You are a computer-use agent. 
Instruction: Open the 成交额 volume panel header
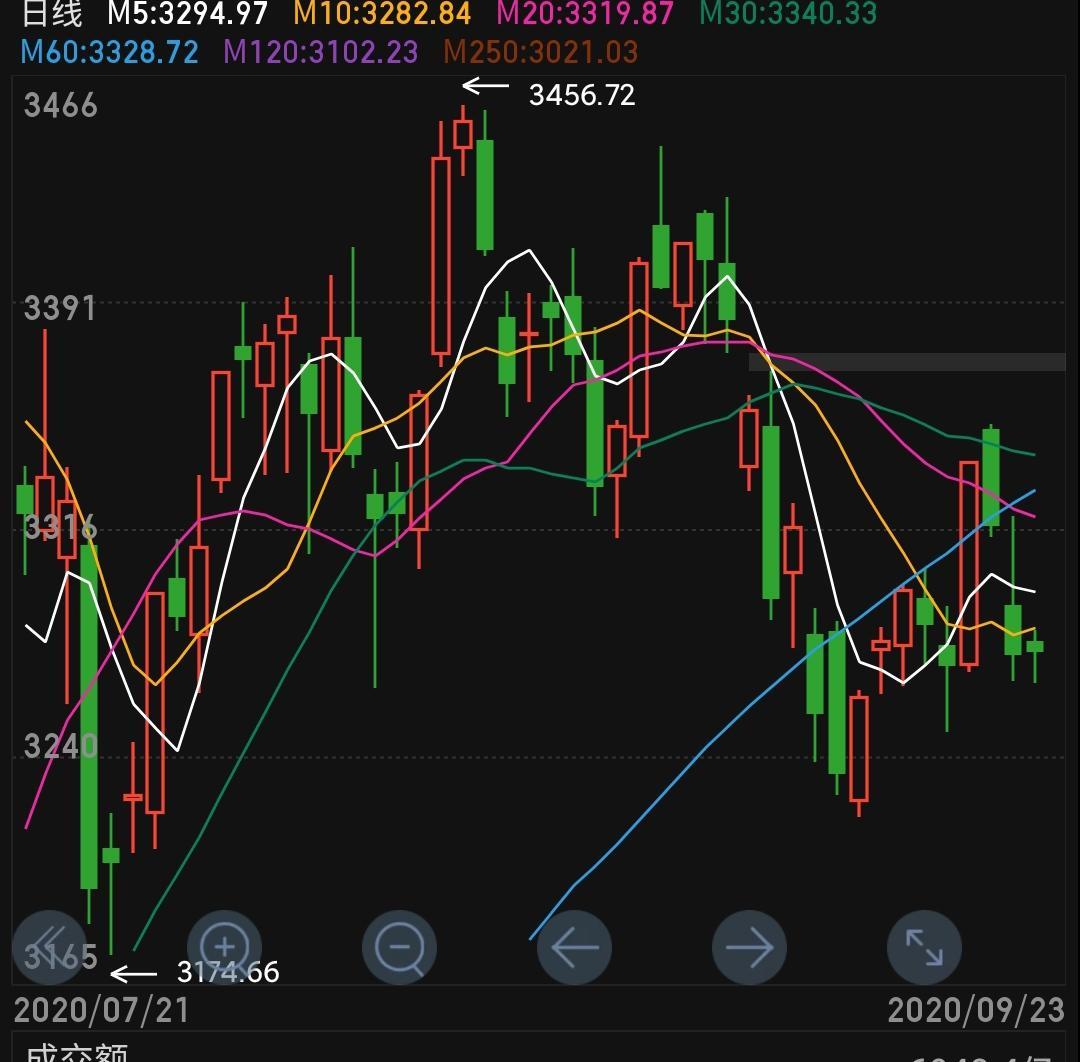pos(77,1052)
